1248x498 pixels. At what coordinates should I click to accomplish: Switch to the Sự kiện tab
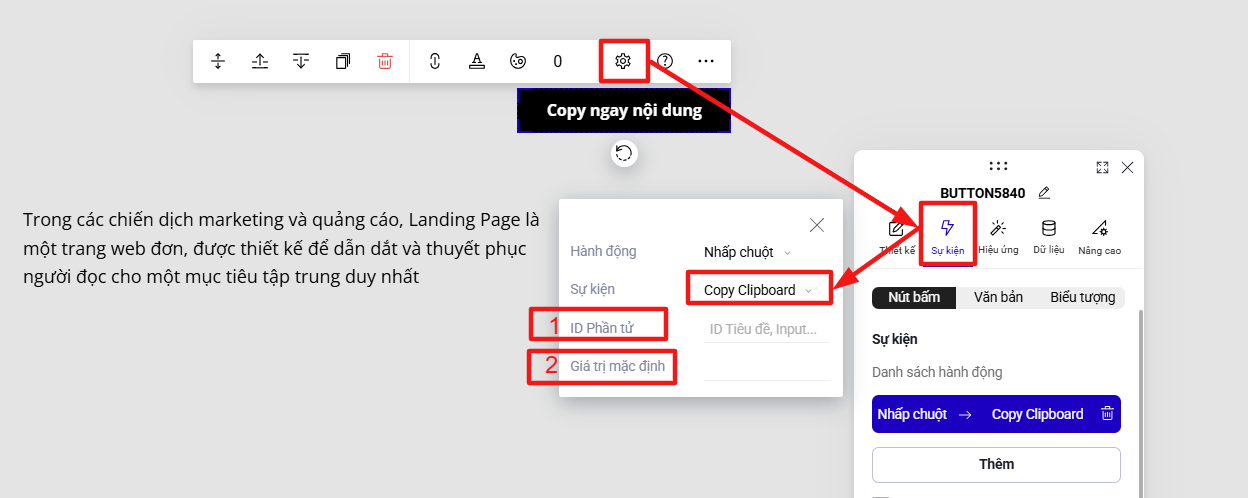pos(948,237)
